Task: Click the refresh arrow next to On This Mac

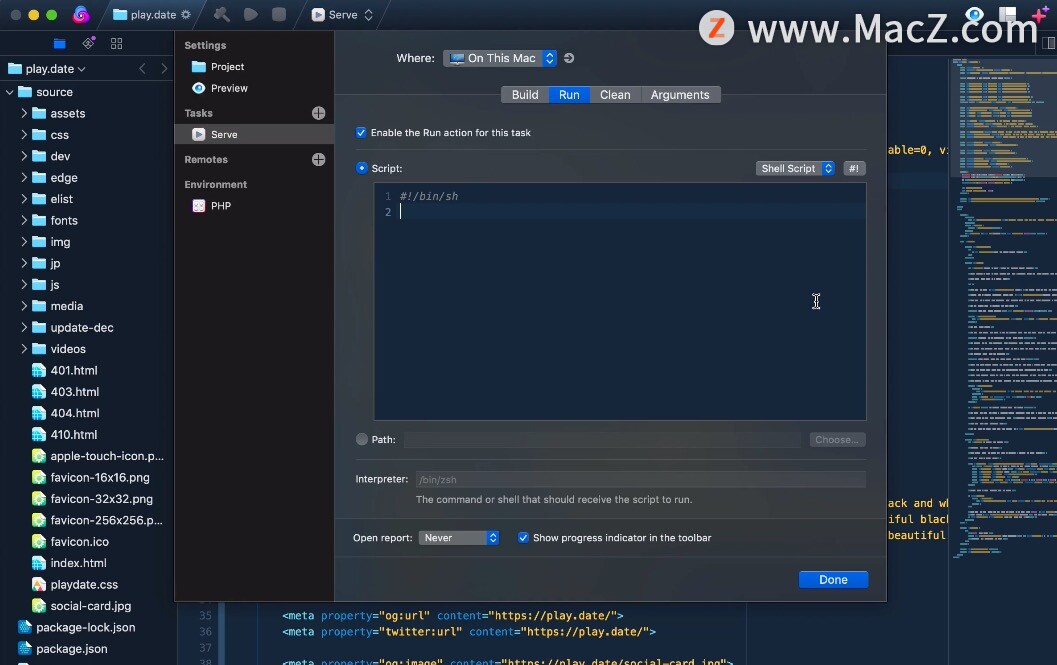Action: (x=569, y=58)
